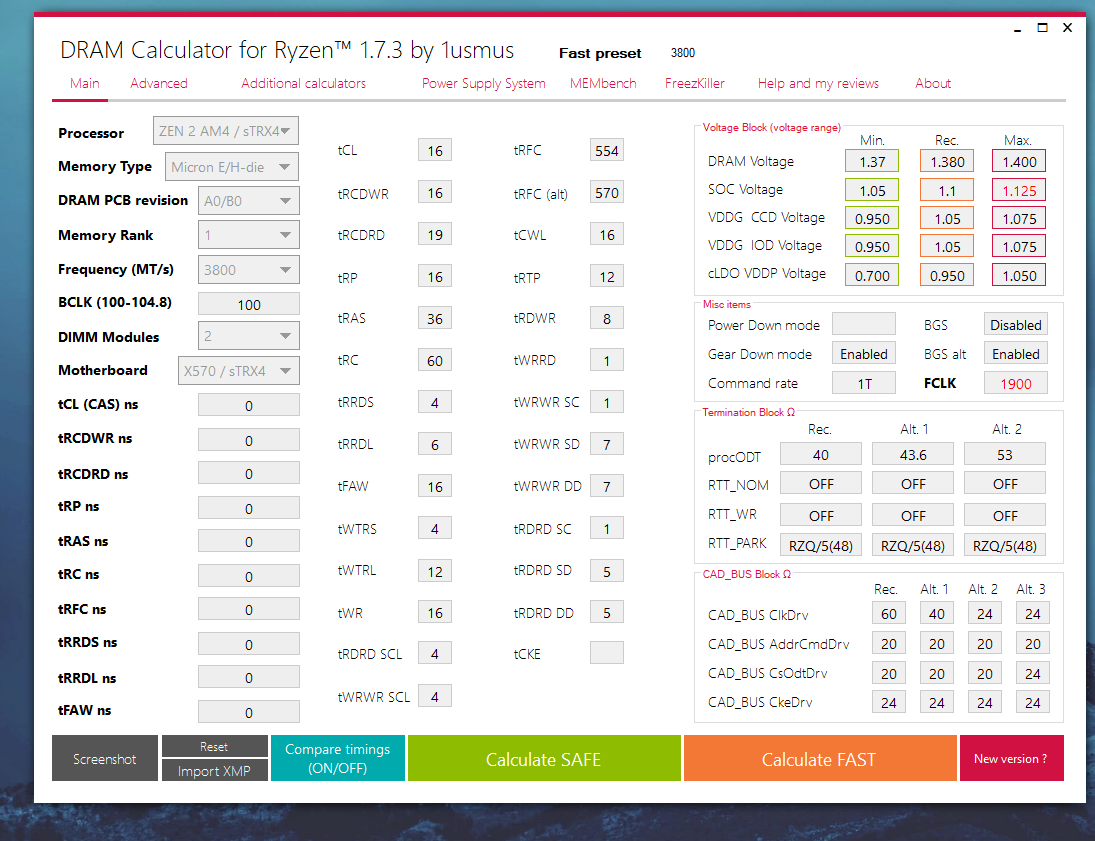The image size is (1095, 841).
Task: Click the RTT_PARK Rec. RZQ/5(48) value
Action: pos(821,545)
